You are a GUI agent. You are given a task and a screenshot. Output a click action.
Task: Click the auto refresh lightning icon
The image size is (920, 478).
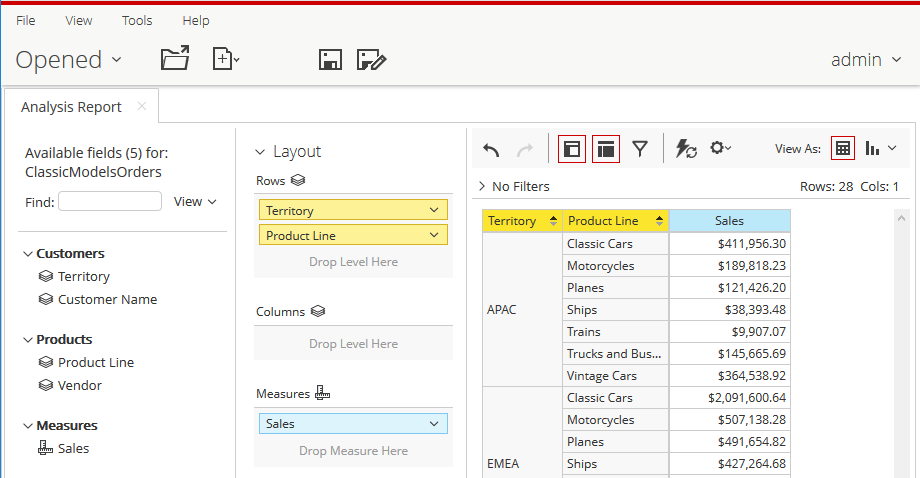point(686,149)
